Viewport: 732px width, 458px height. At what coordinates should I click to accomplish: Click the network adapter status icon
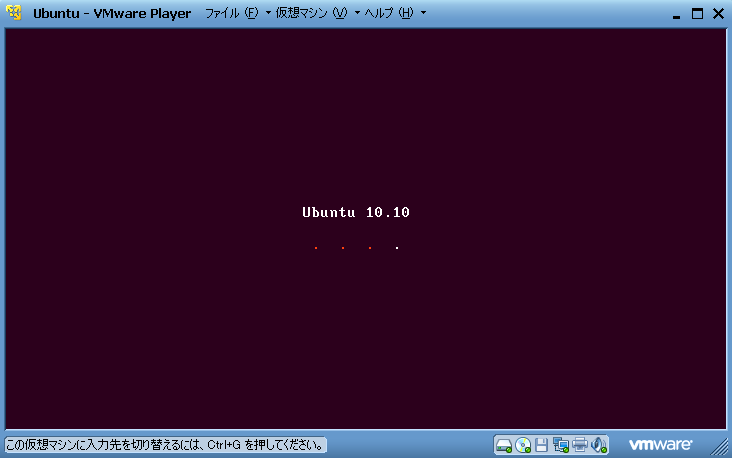tap(561, 445)
